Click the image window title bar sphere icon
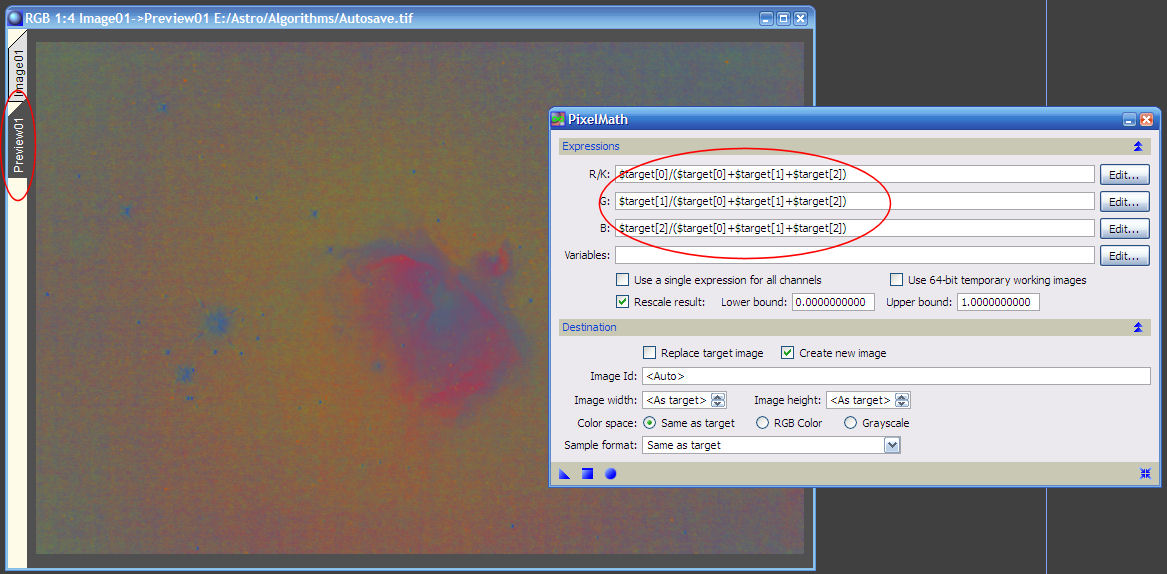The image size is (1167, 574). click(15, 18)
